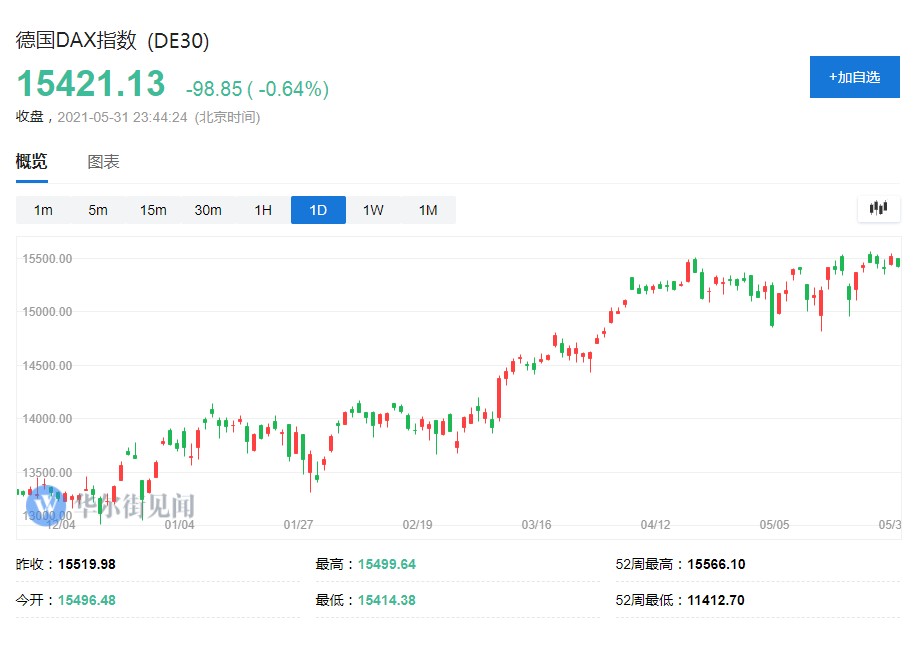Click the candlestick chart style icon
Screen dimensions: 920x650
click(x=878, y=208)
